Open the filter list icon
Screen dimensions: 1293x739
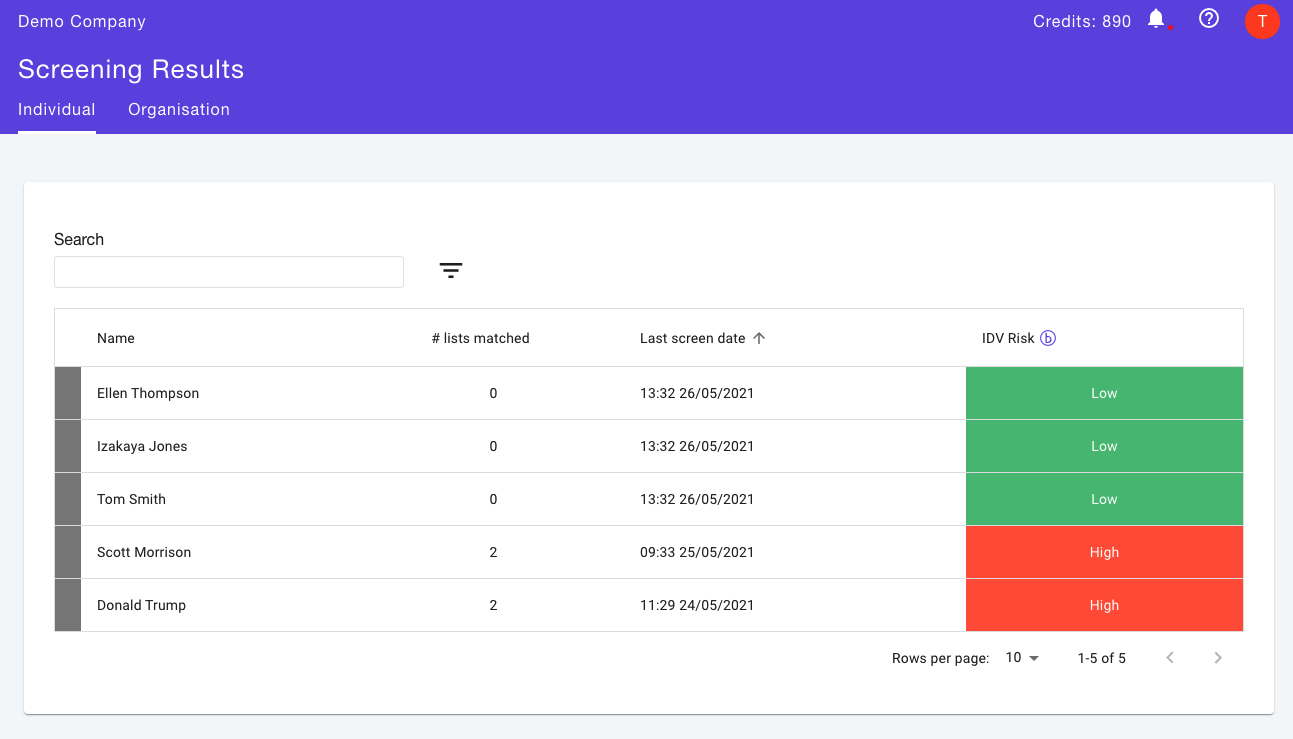coord(451,270)
